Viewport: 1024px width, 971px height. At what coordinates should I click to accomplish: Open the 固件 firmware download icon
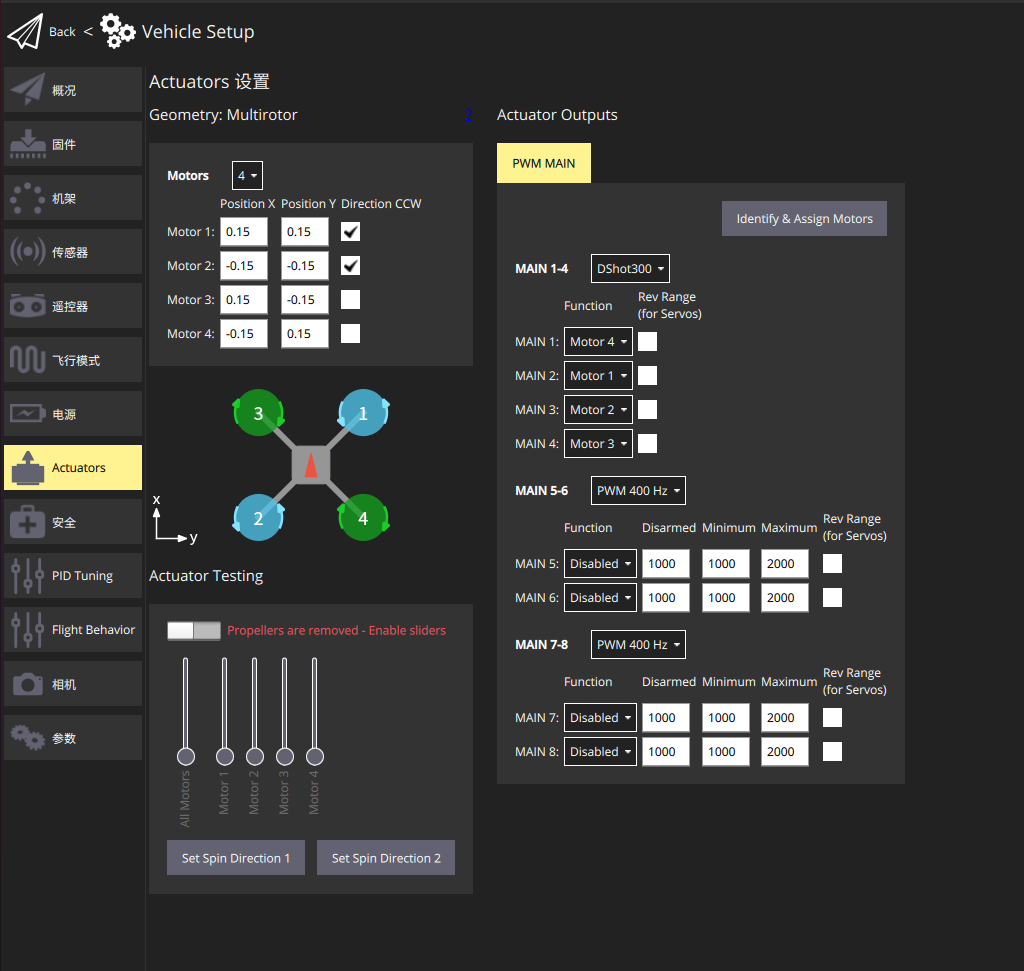pos(28,144)
